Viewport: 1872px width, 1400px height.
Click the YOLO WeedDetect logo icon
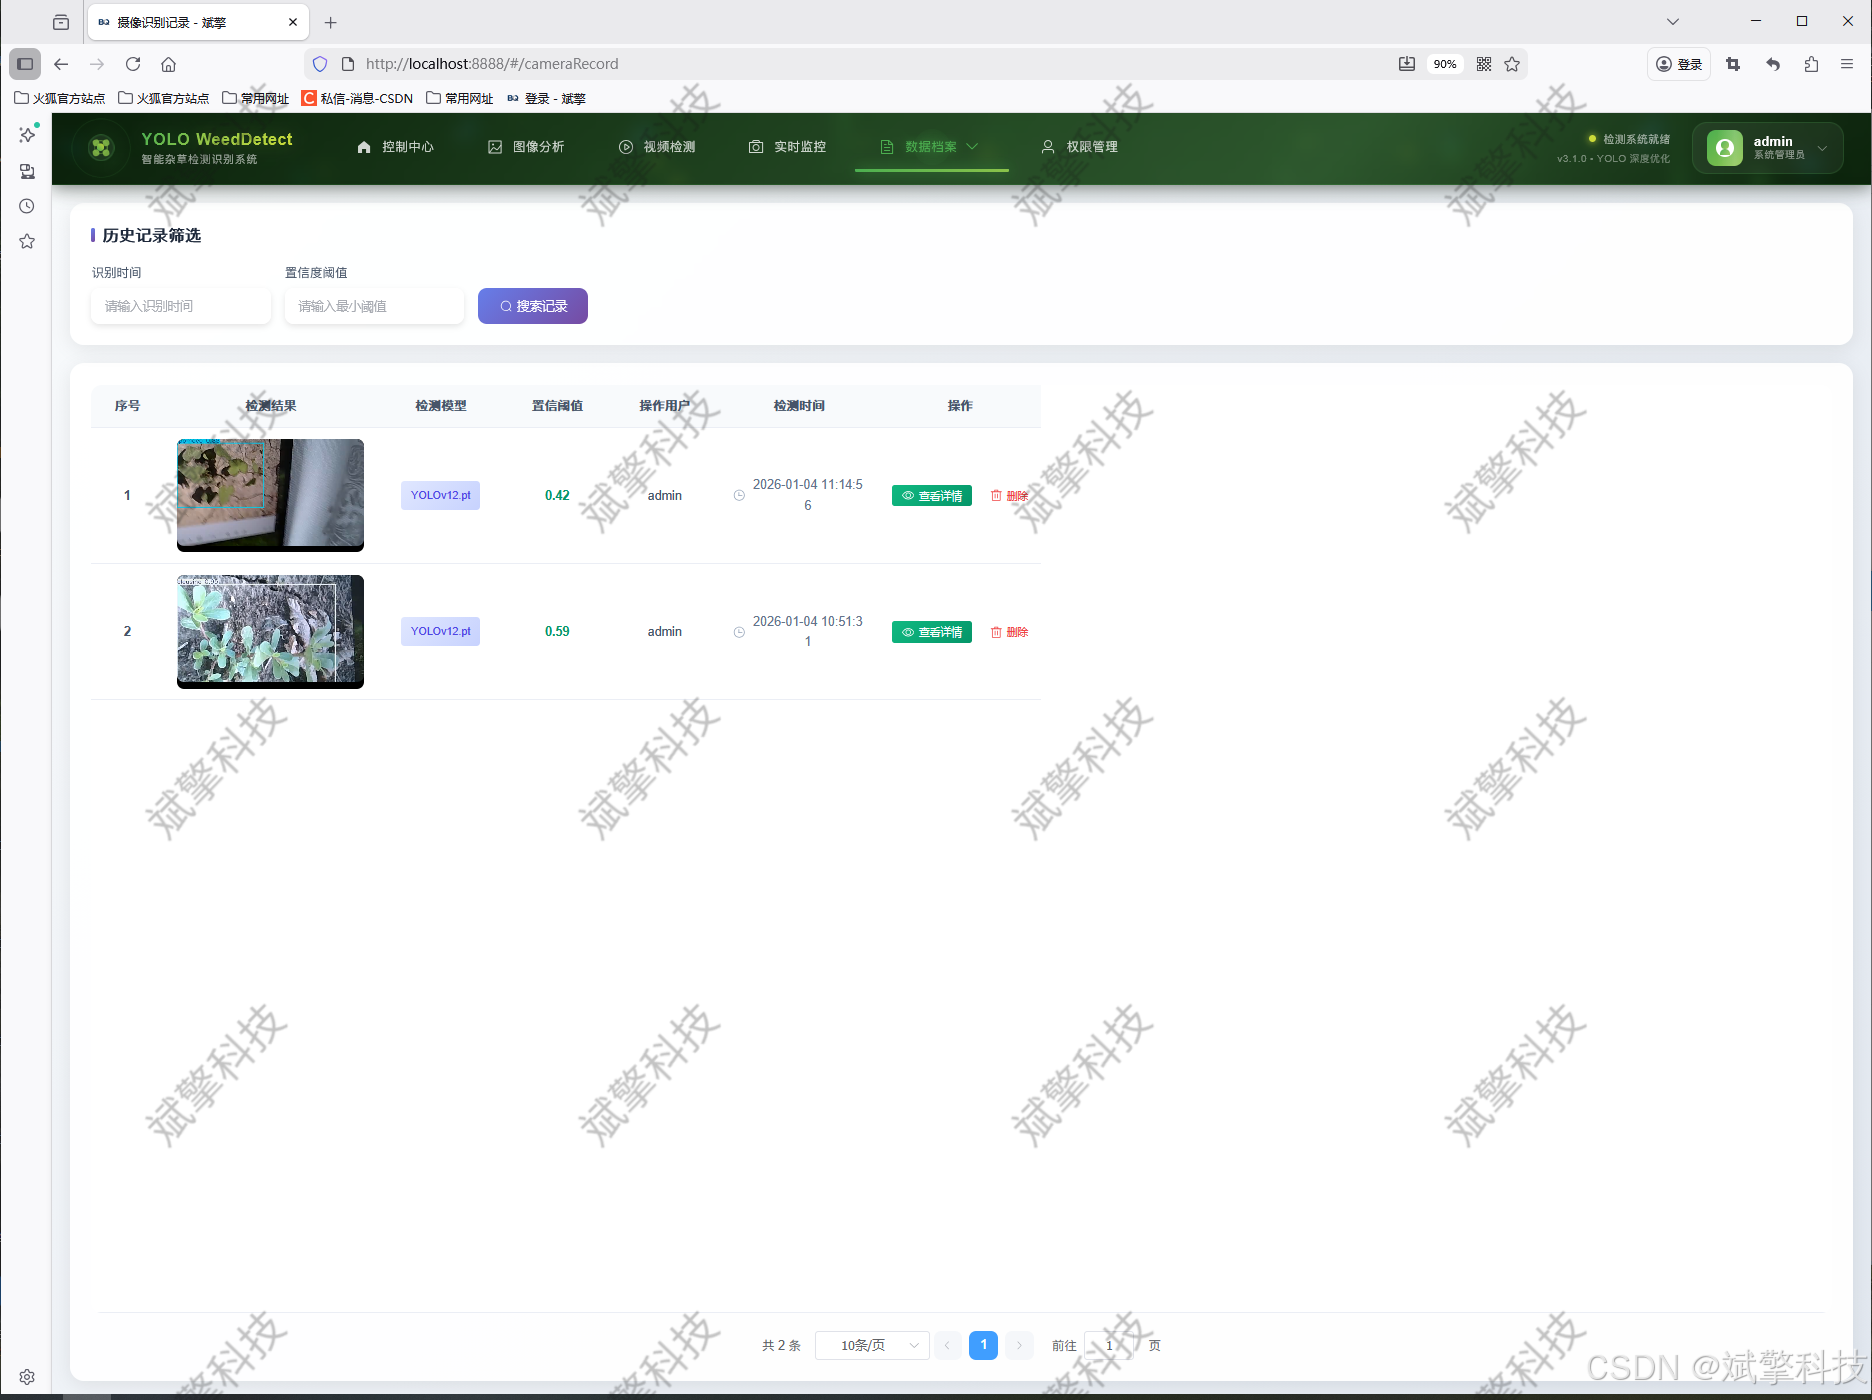pyautogui.click(x=101, y=148)
